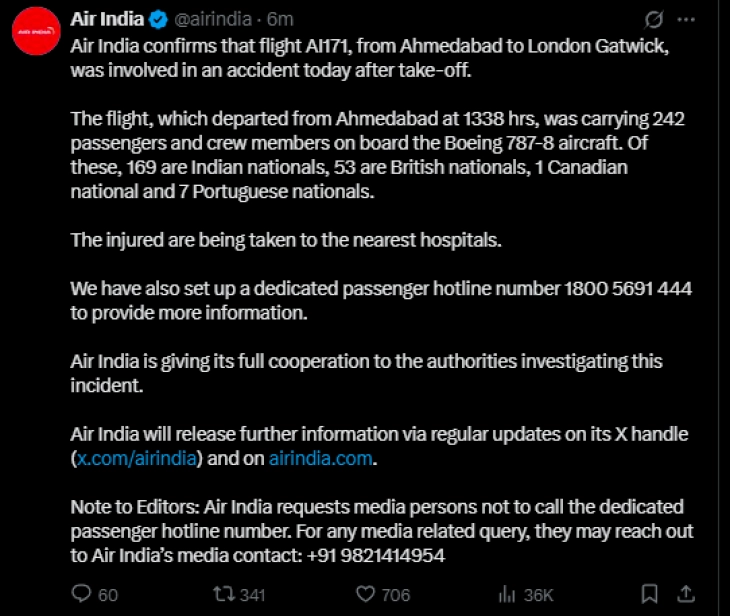This screenshot has width=730, height=616.
Task: Click the blue verified badge
Action: (x=156, y=19)
